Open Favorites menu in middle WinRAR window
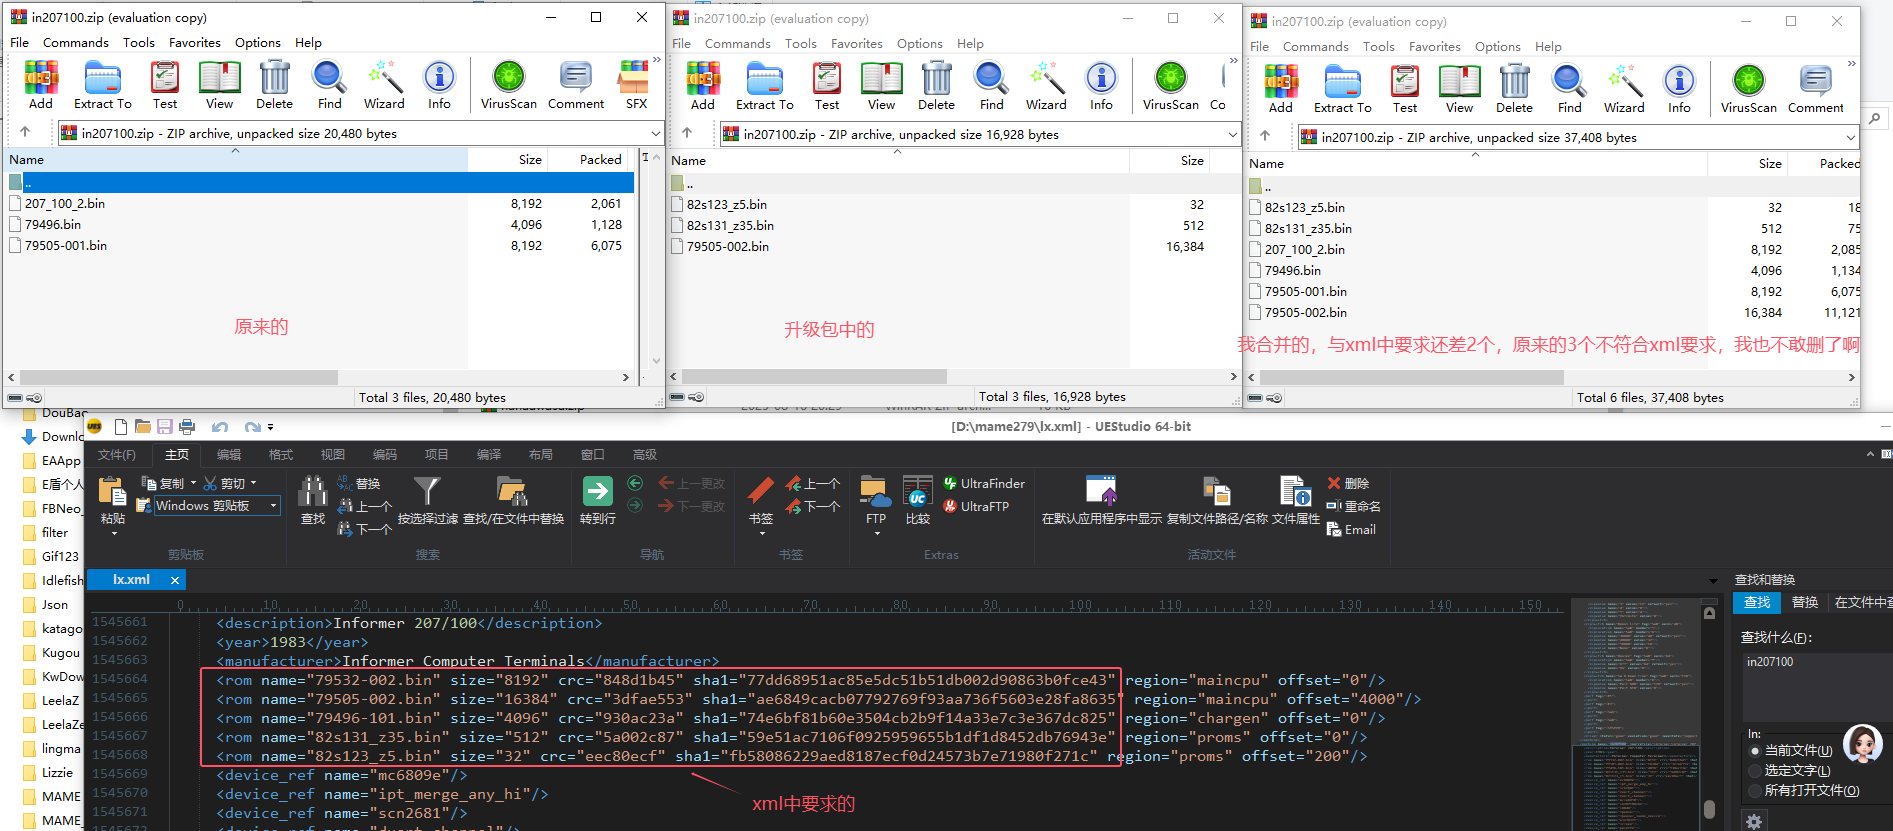Image resolution: width=1893 pixels, height=831 pixels. pos(856,44)
